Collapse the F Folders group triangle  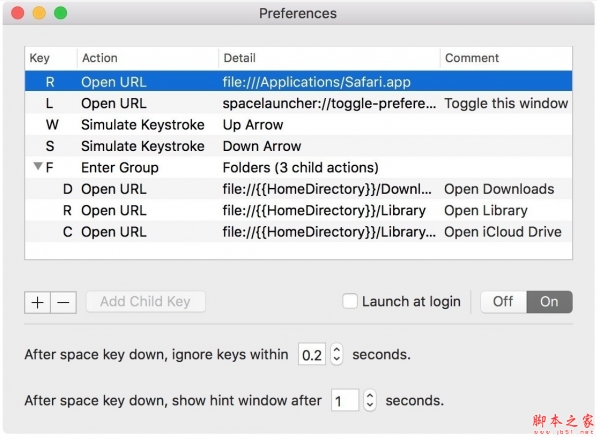[x=38, y=167]
